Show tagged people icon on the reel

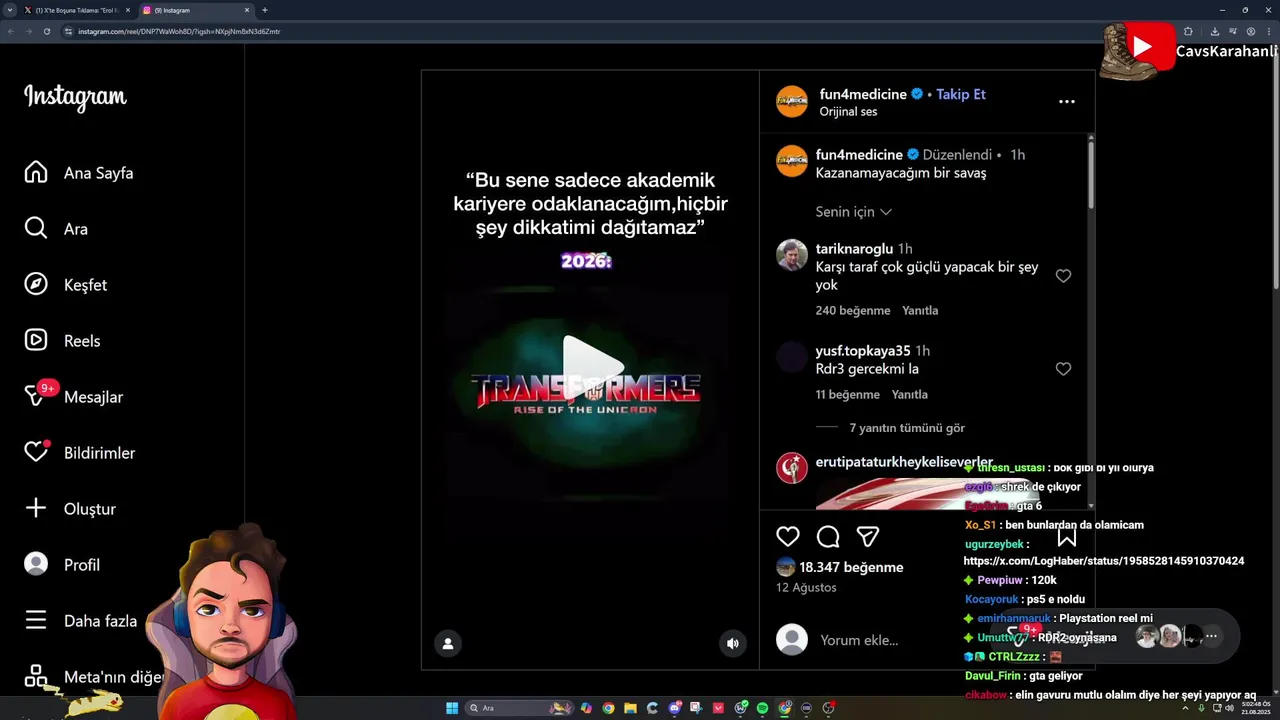[448, 644]
